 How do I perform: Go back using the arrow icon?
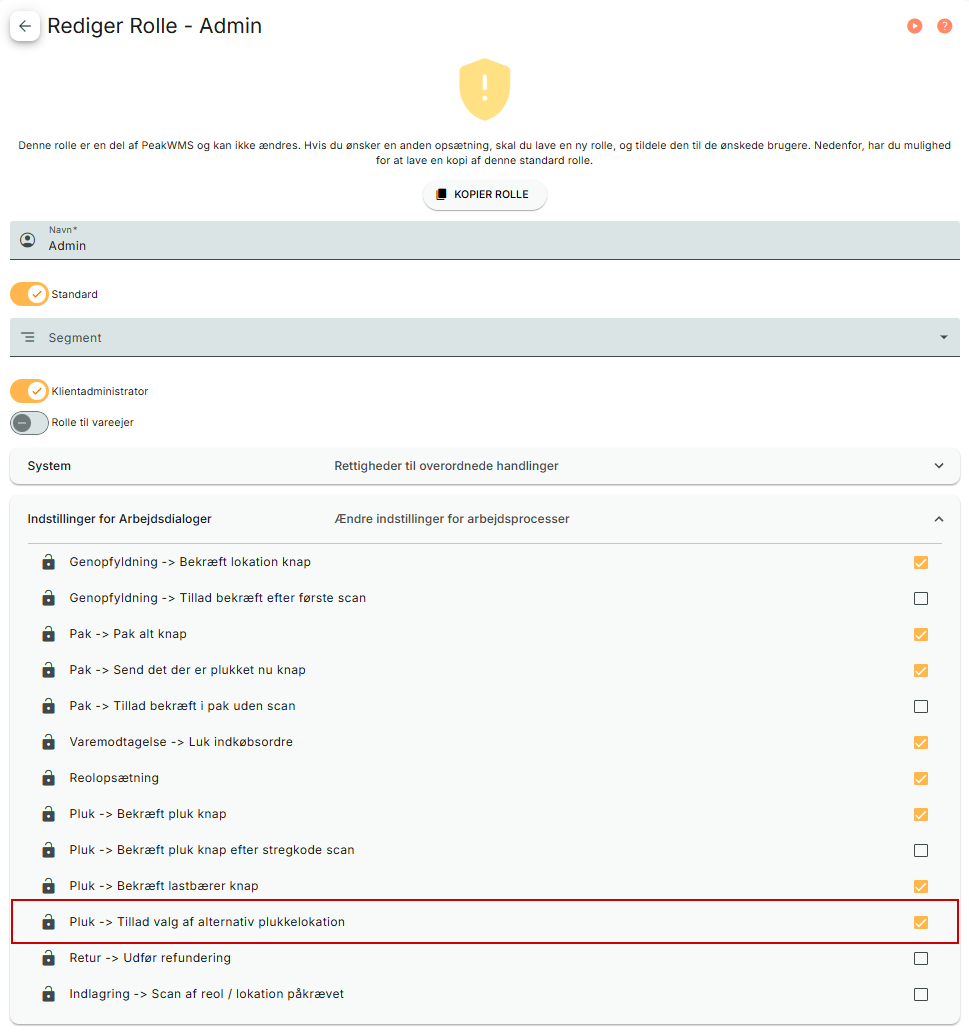coord(24,26)
